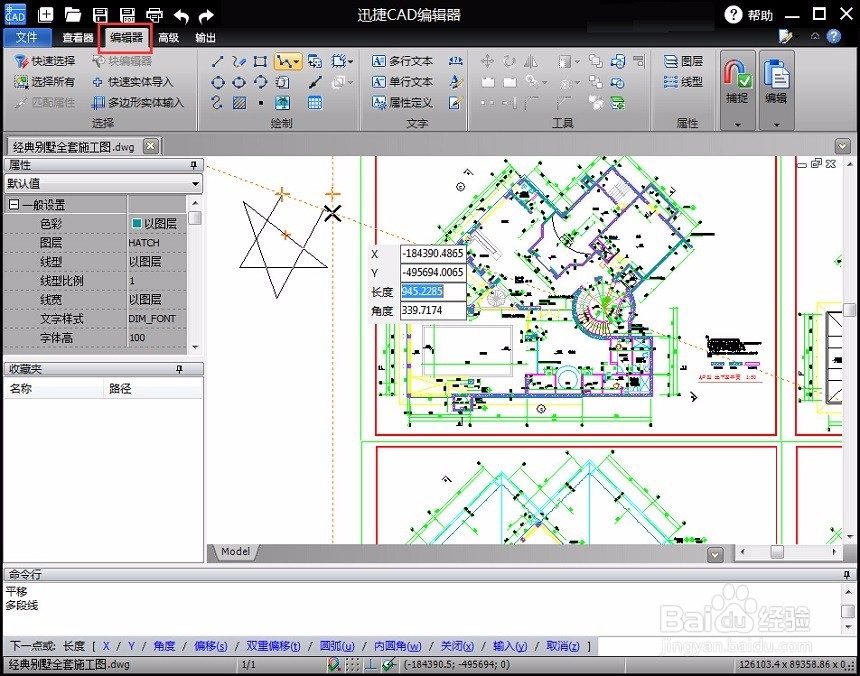Click the length input field

pyautogui.click(x=433, y=291)
